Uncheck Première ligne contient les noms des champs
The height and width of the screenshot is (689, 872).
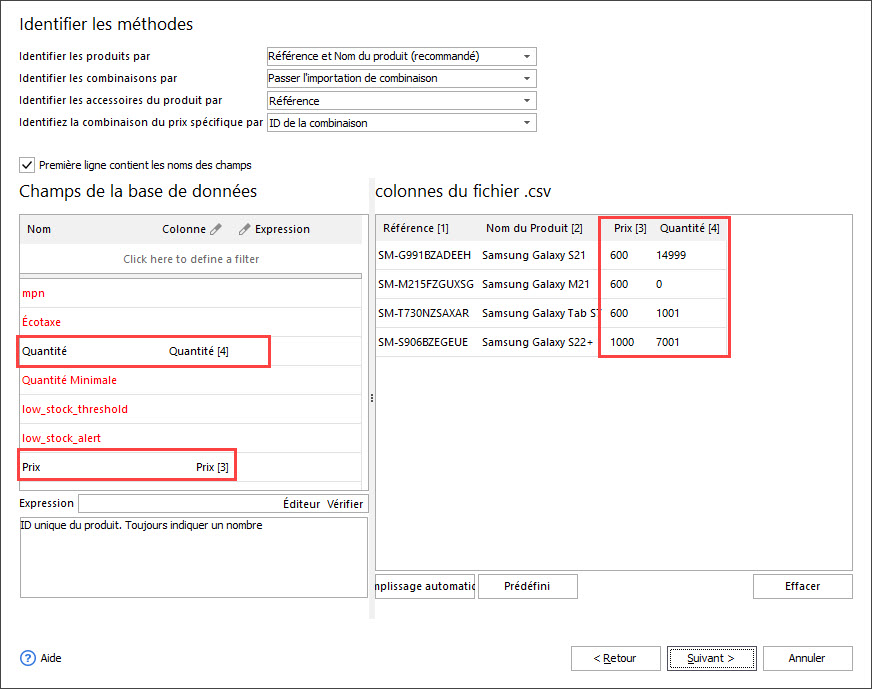click(27, 165)
